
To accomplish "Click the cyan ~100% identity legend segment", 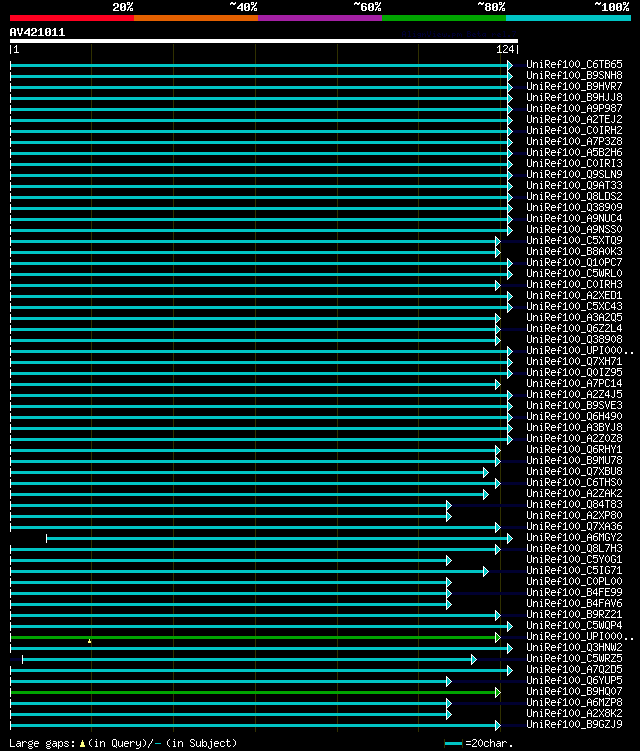I will 568,18.
